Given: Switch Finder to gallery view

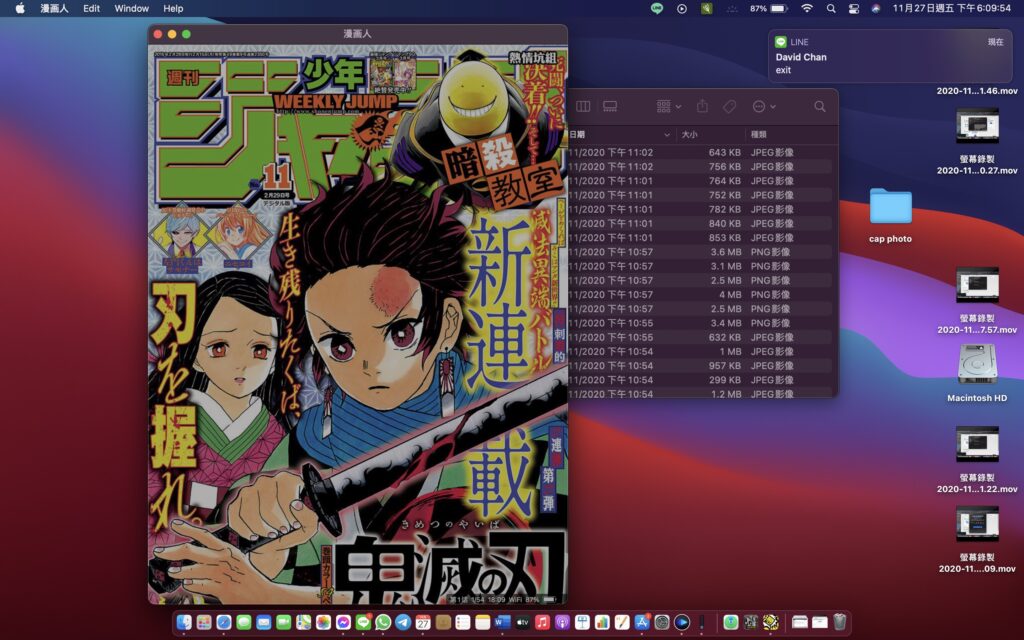Looking at the screenshot, I should pyautogui.click(x=610, y=106).
